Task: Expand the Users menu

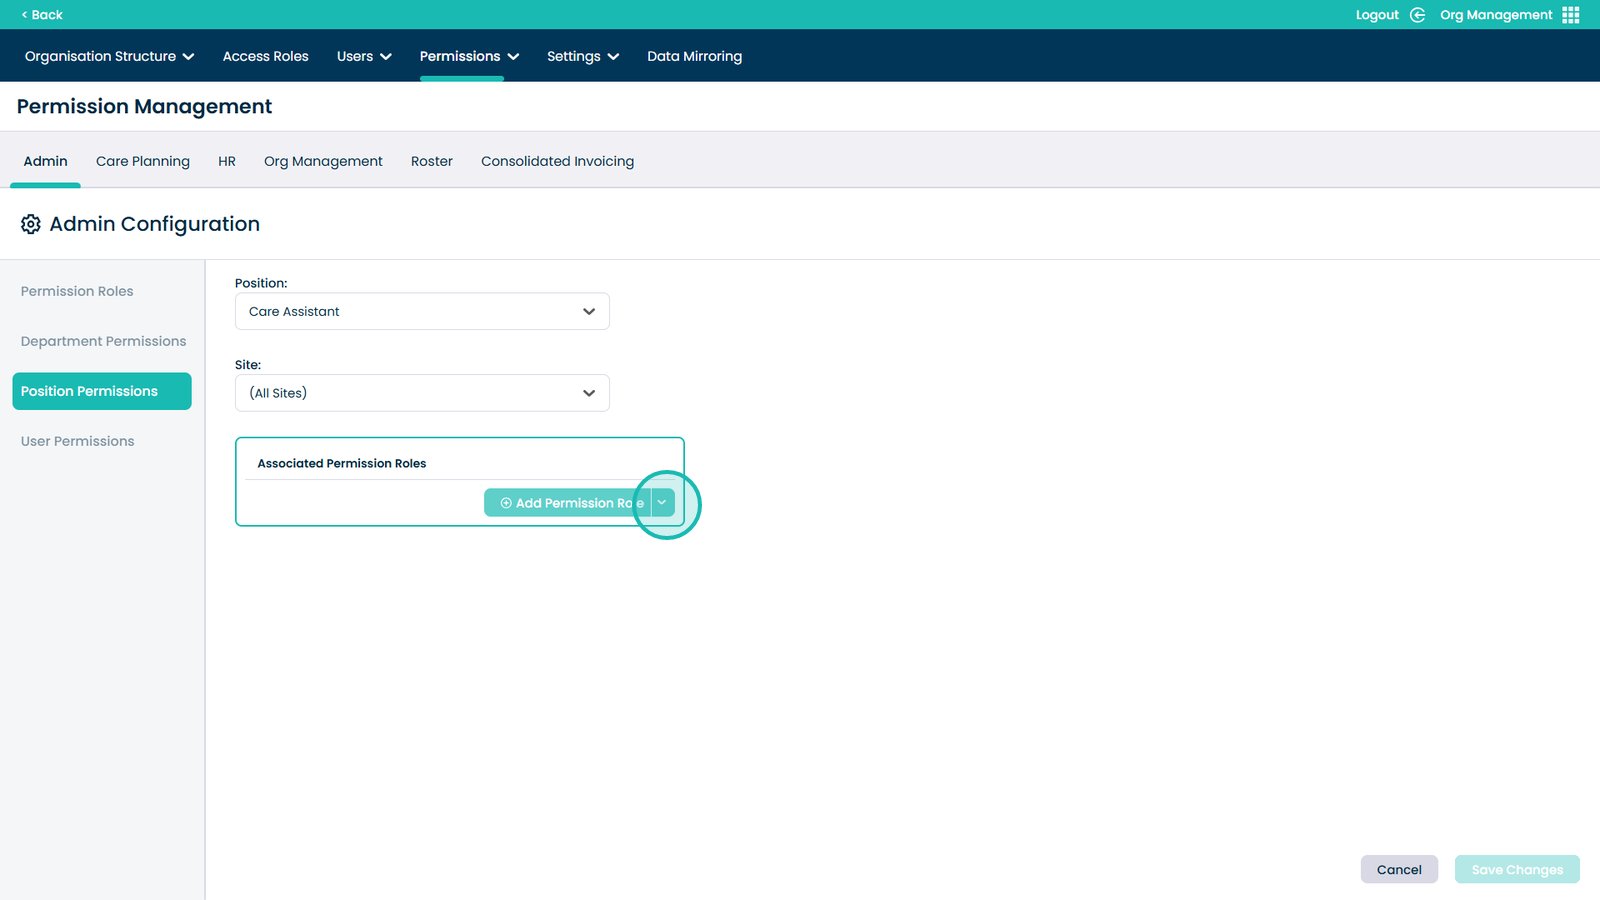Action: pyautogui.click(x=363, y=56)
